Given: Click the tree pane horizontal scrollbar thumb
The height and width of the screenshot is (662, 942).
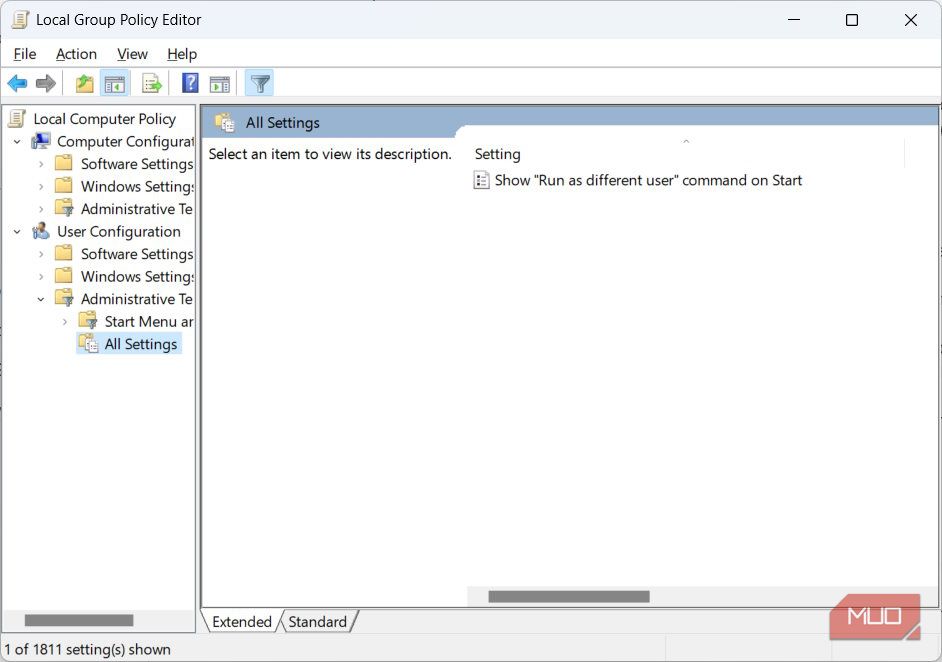Looking at the screenshot, I should pos(79,620).
